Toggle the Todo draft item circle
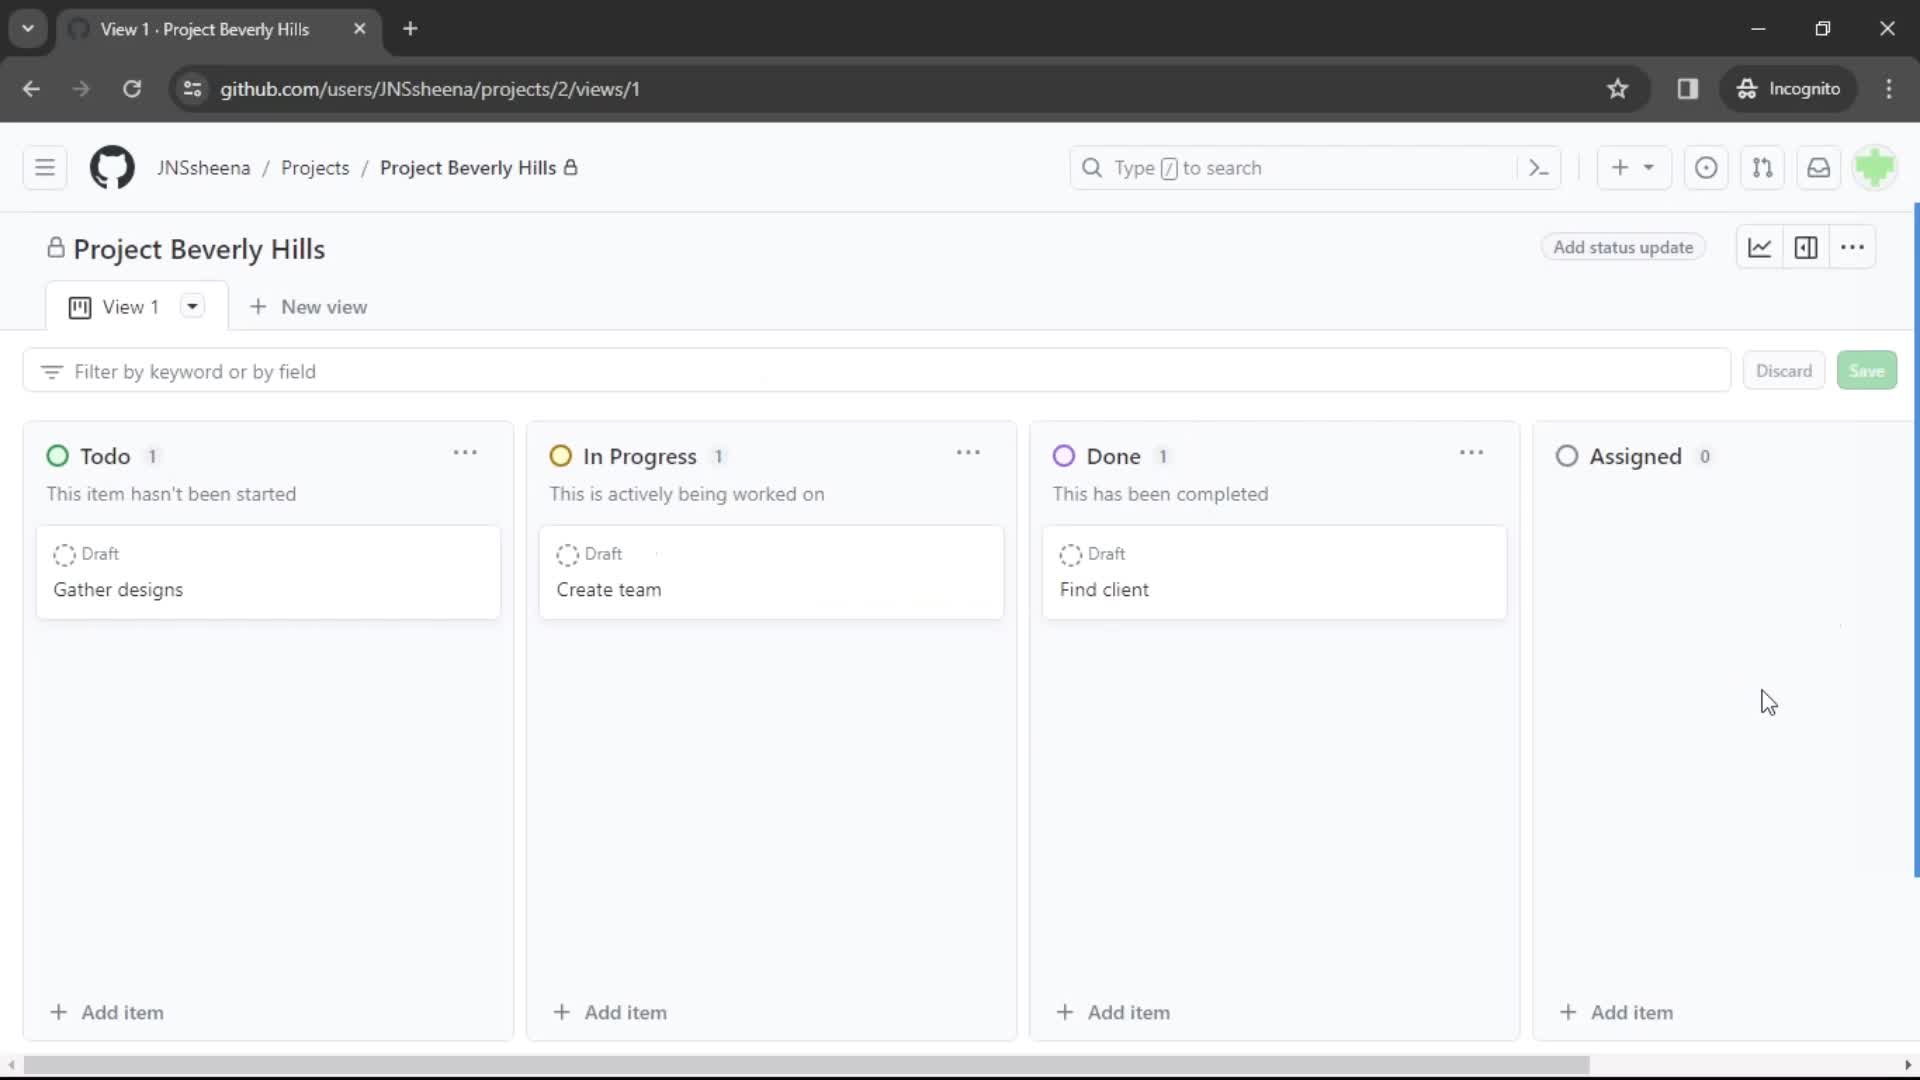This screenshot has width=1920, height=1080. click(x=63, y=554)
